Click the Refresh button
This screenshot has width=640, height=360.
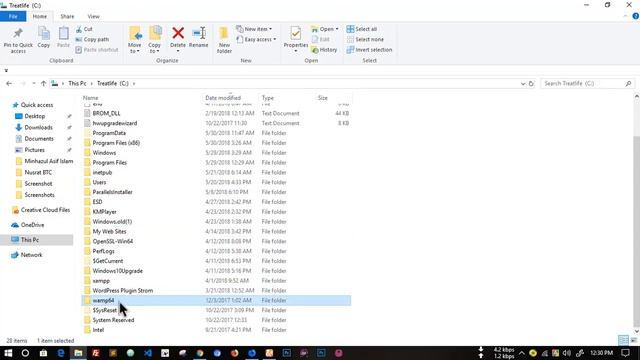(x=531, y=83)
